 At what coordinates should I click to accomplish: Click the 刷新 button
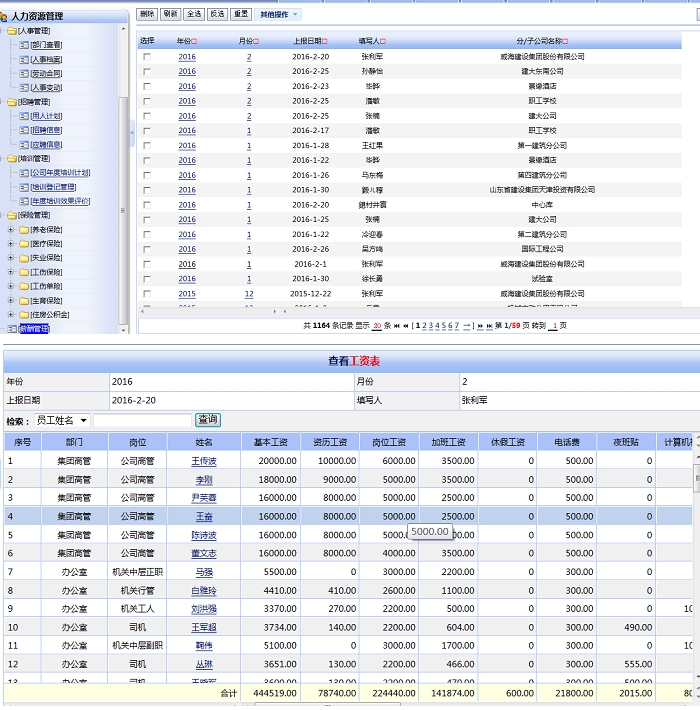(x=170, y=14)
